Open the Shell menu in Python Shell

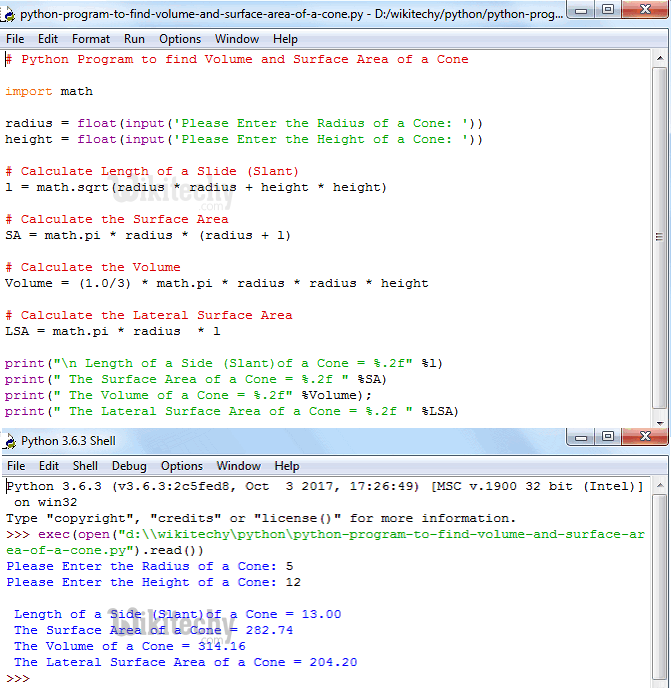85,466
